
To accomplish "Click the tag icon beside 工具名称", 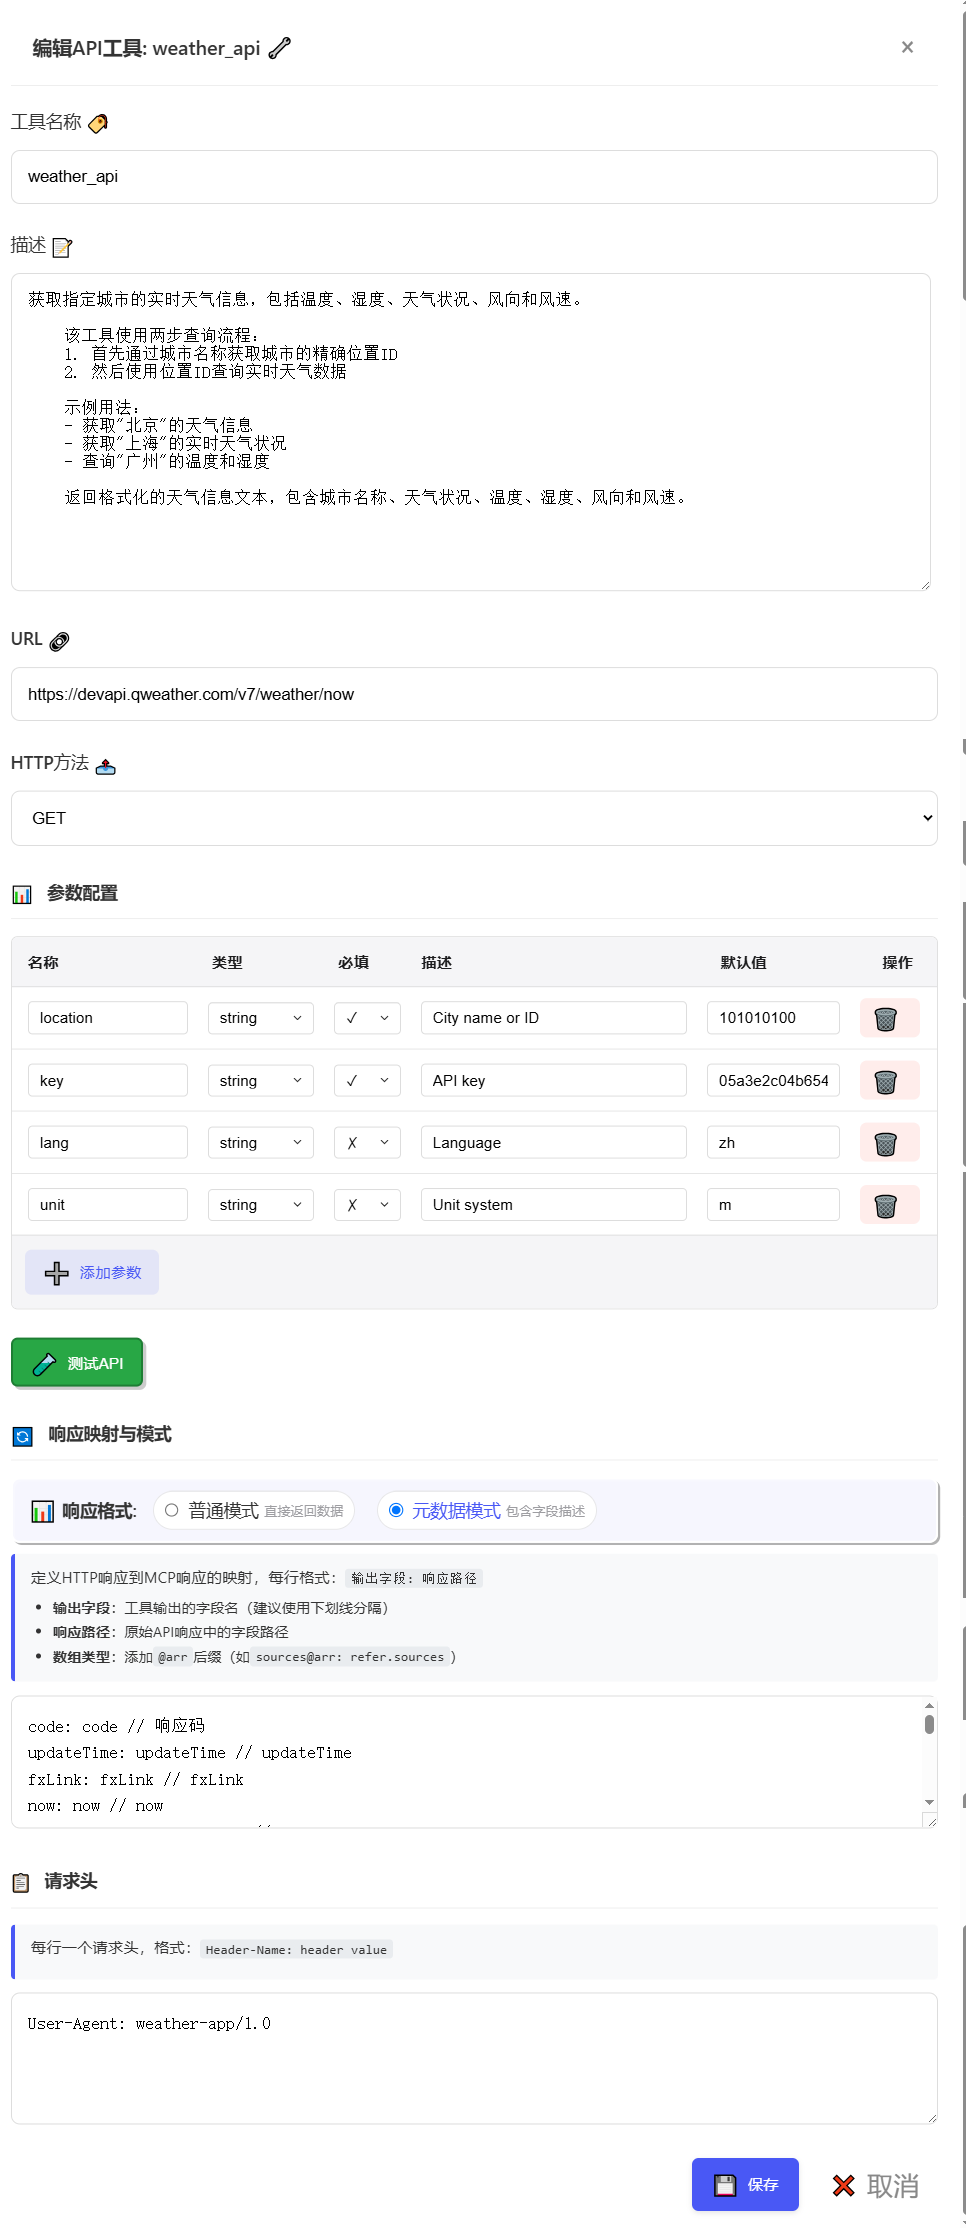I will coord(98,123).
